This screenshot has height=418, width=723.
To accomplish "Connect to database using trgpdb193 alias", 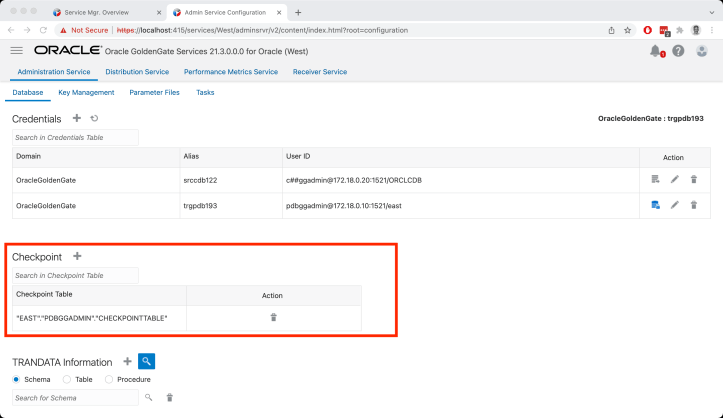I will click(x=655, y=204).
